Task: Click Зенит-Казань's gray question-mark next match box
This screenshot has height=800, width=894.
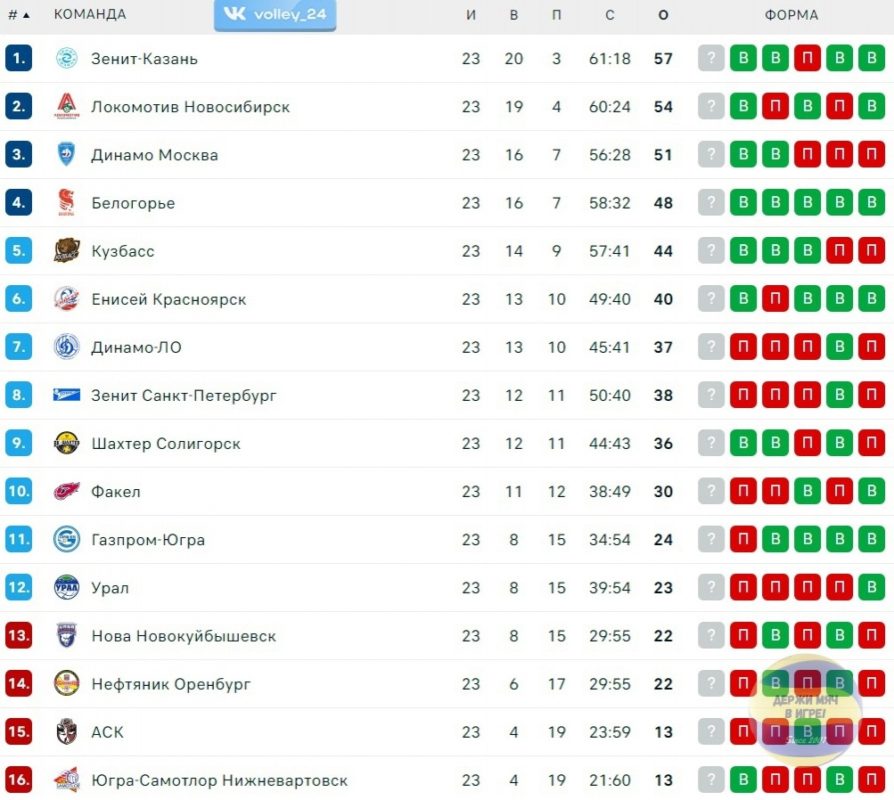Action: [711, 58]
